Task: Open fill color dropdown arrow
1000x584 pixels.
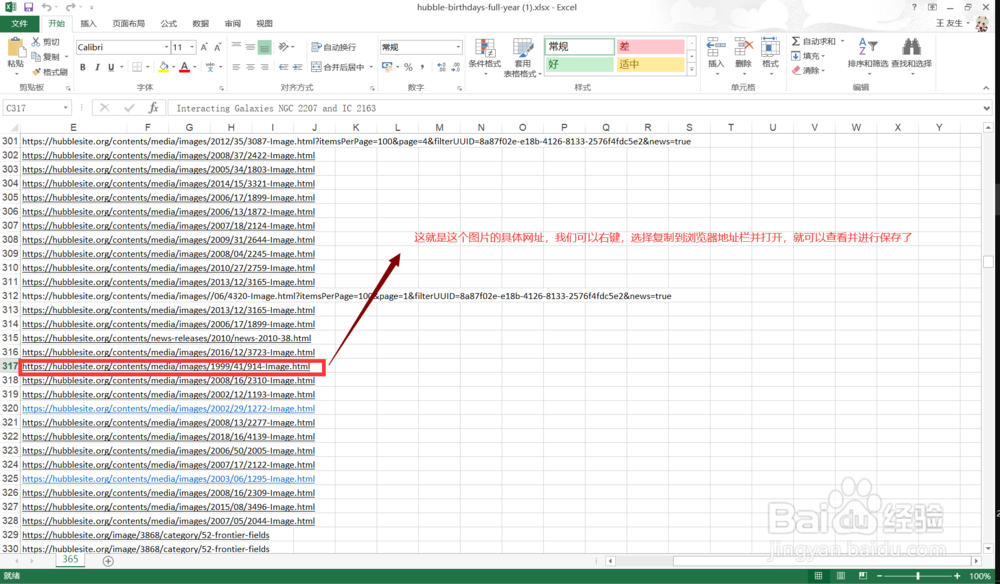Action: [173, 67]
